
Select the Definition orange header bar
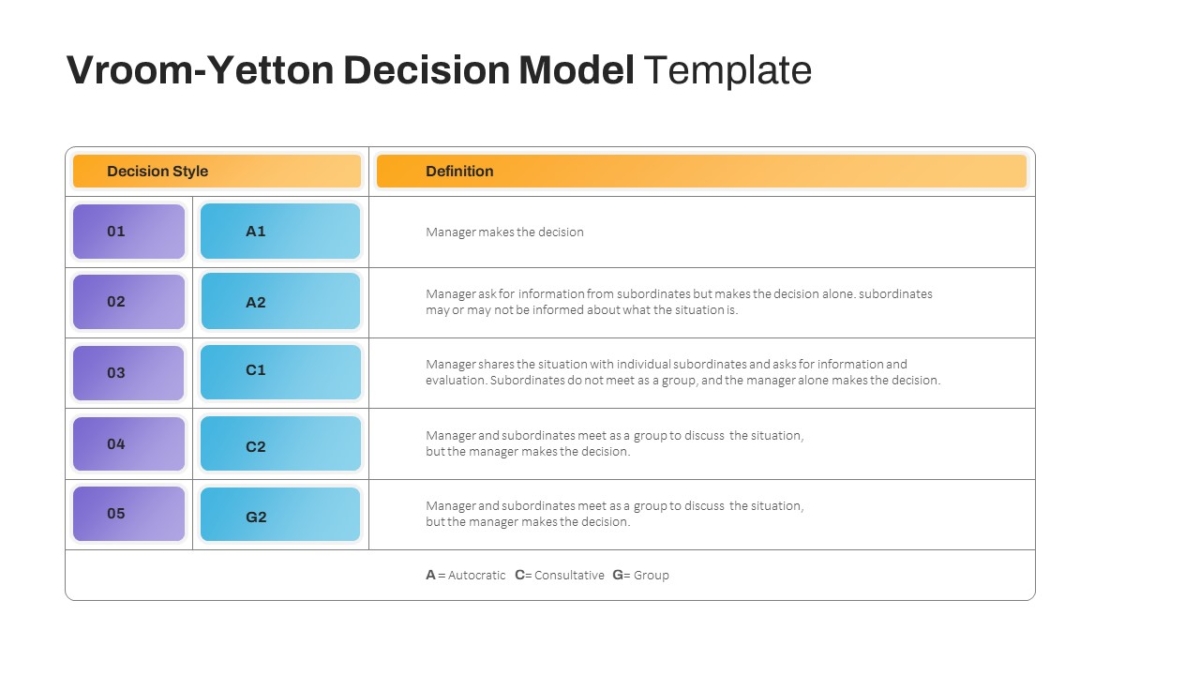point(702,171)
